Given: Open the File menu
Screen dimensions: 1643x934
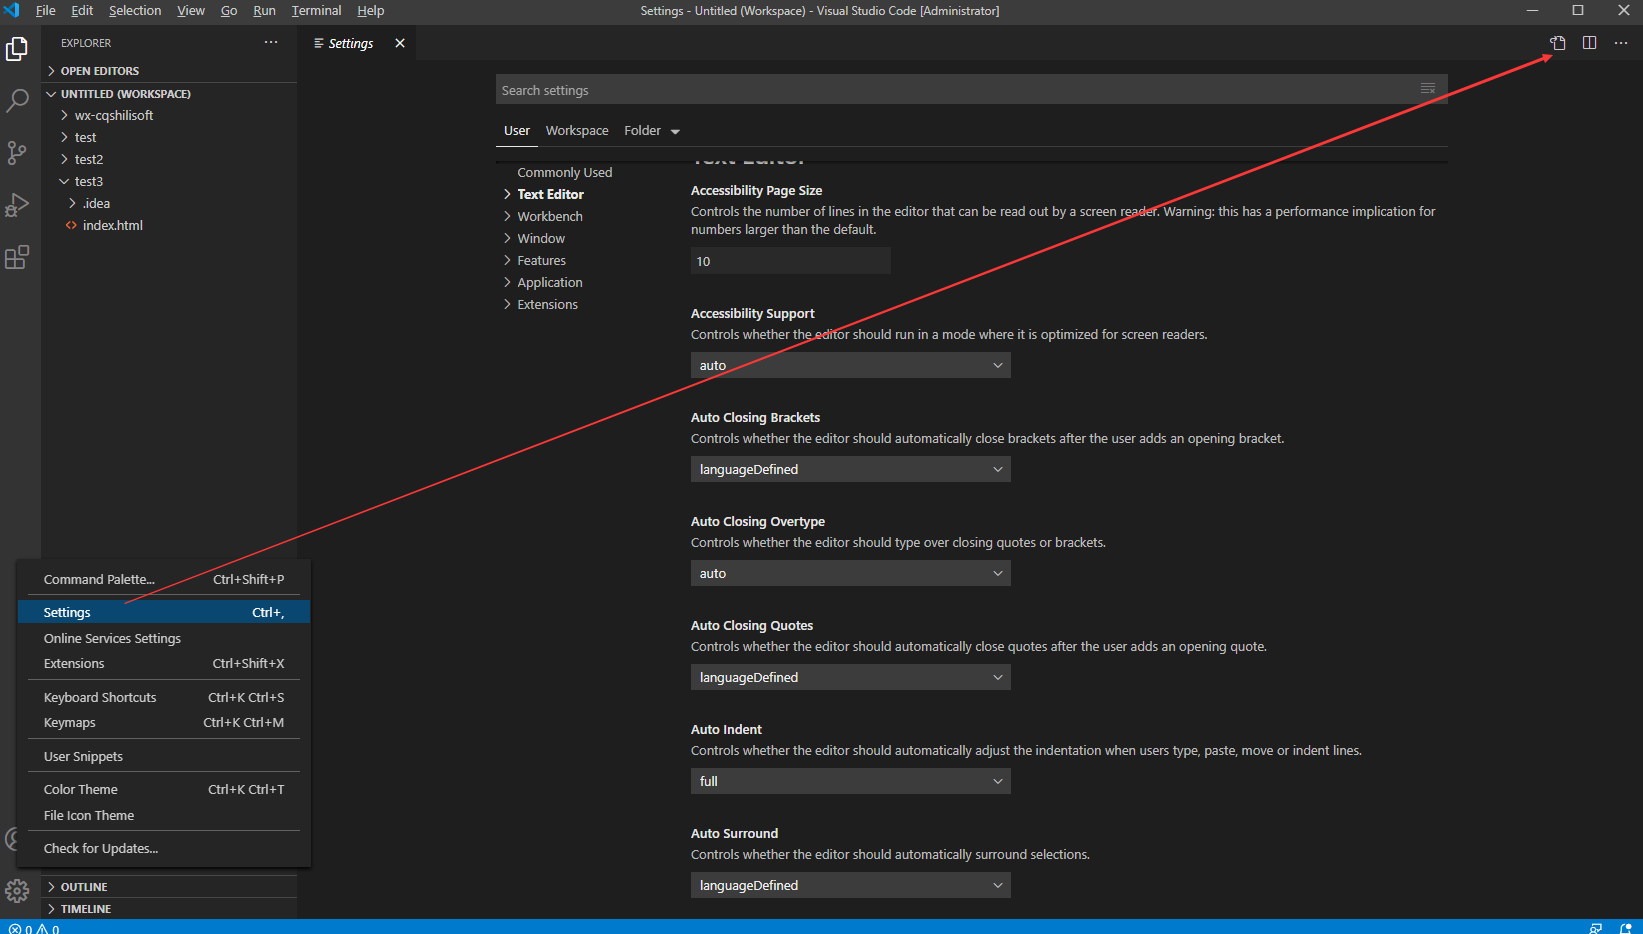Looking at the screenshot, I should tap(45, 10).
